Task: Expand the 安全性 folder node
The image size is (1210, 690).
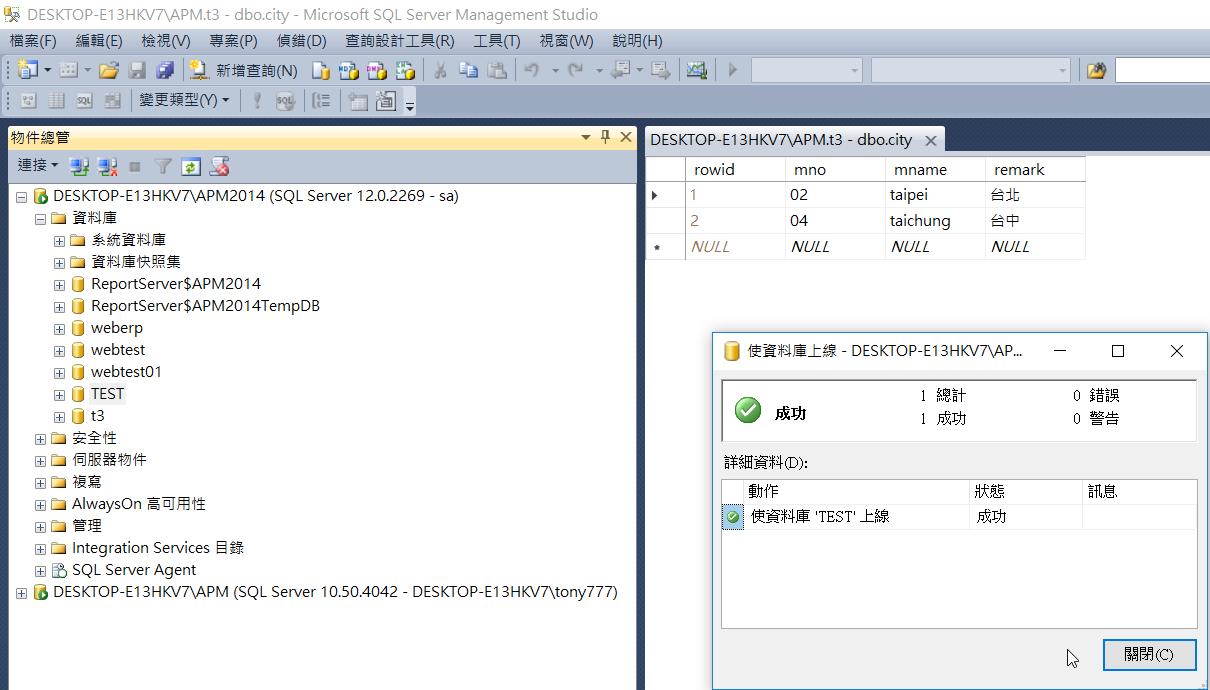Action: [41, 438]
